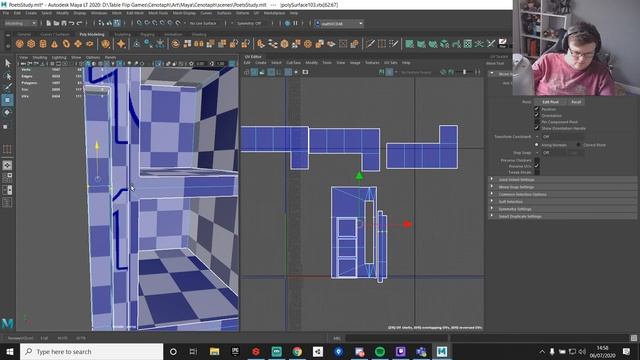Toggle Show Orientation Handle checkbox
The image size is (640, 360).
click(537, 128)
